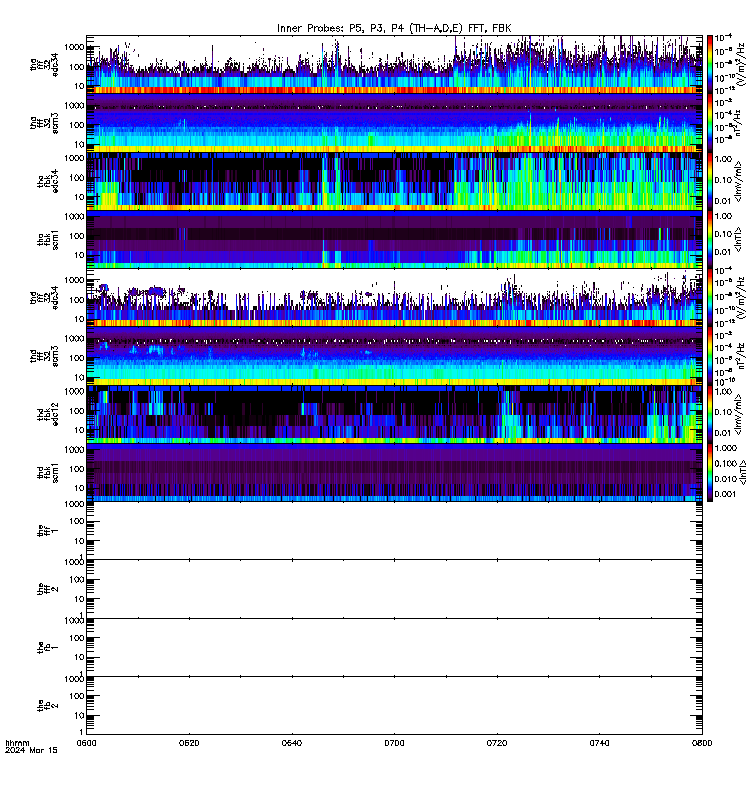Click the 0620 time axis label
The height and width of the screenshot is (800, 750).
click(x=189, y=743)
